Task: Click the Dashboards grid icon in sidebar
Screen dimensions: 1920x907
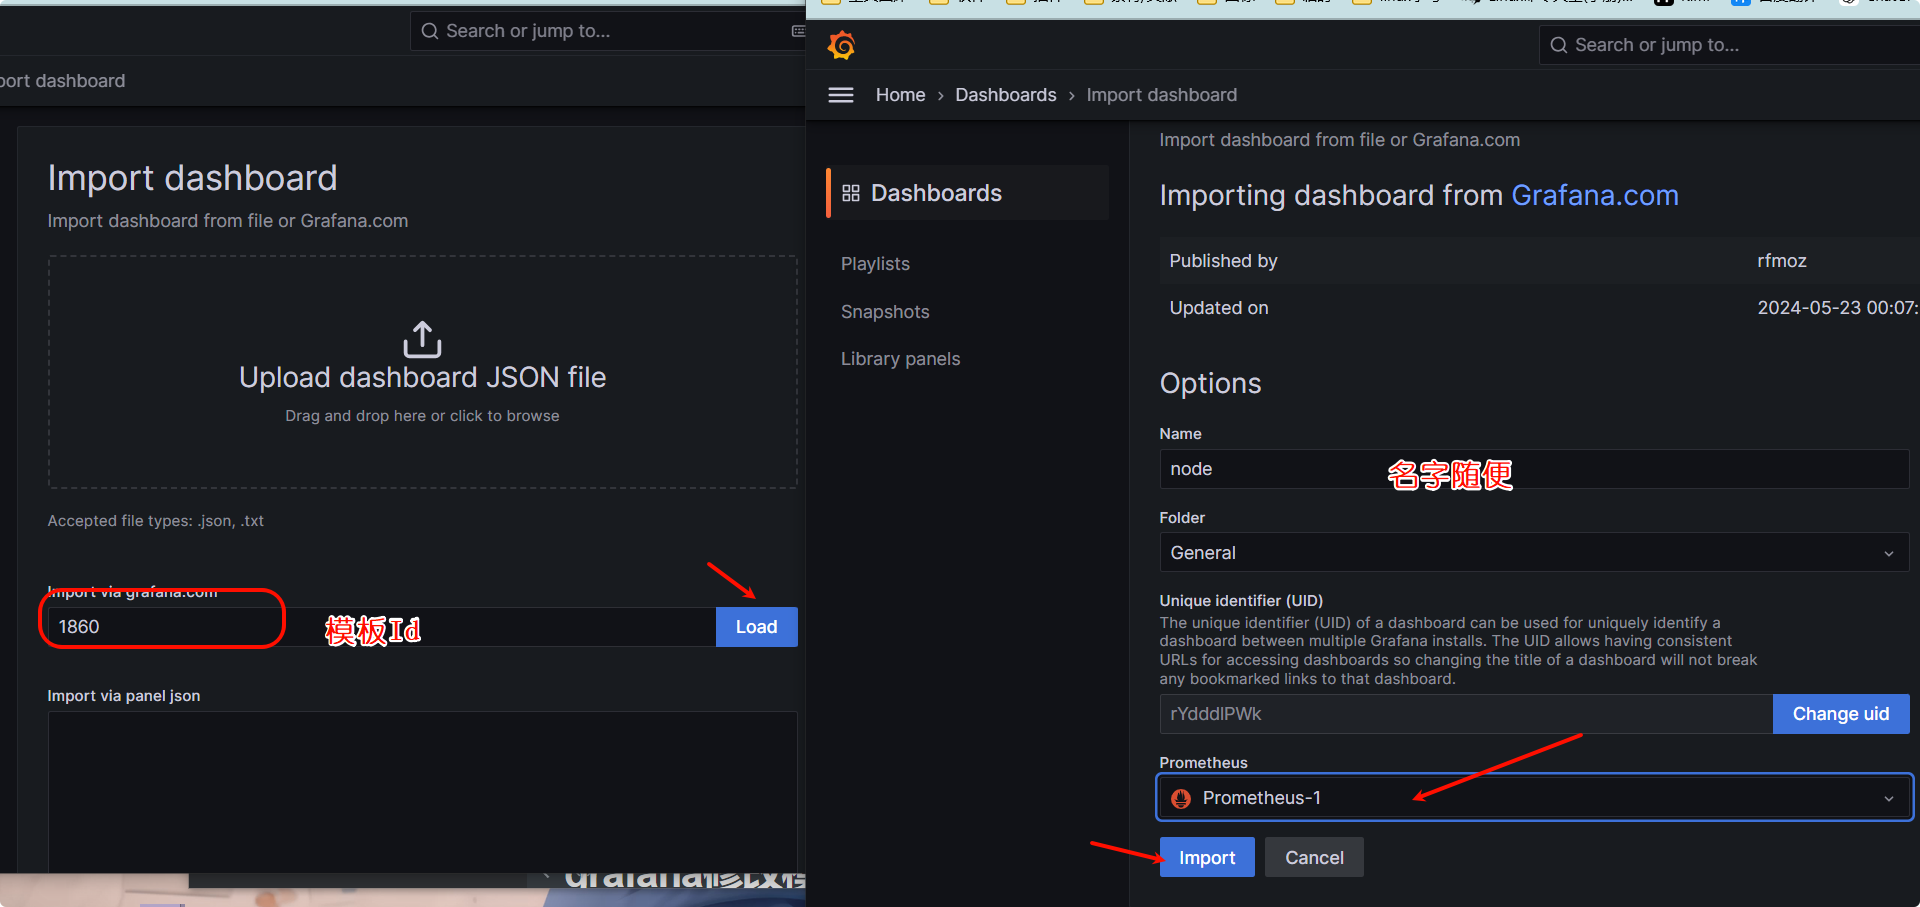Action: (851, 193)
